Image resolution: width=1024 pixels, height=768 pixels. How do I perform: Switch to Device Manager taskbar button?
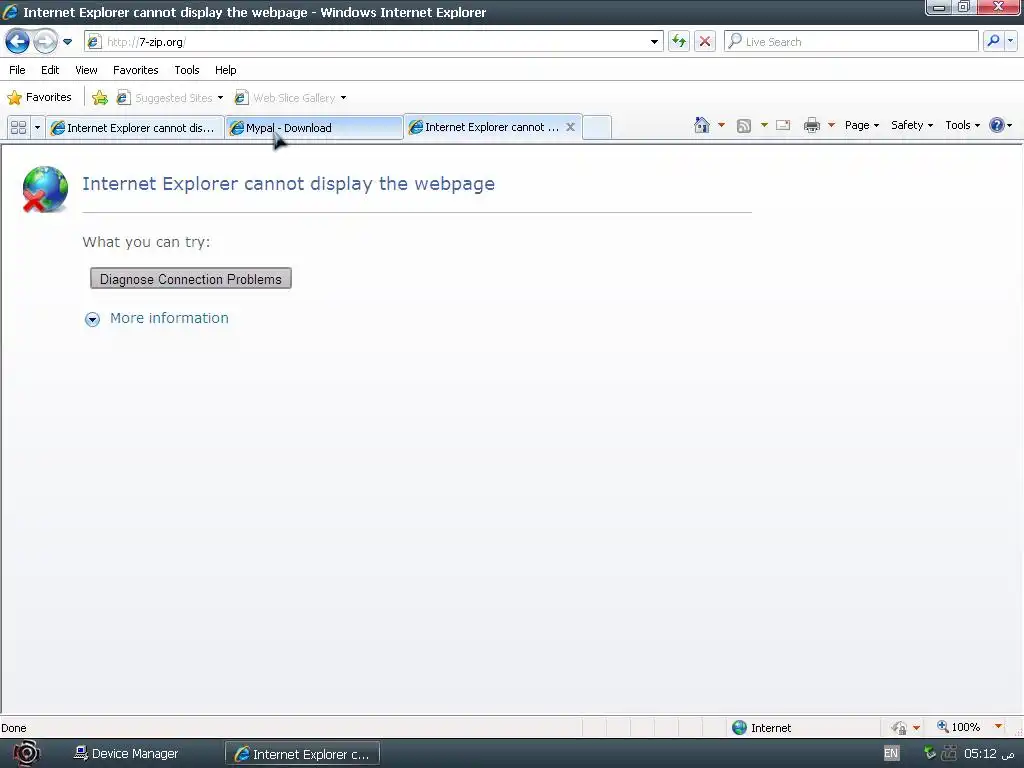[126, 754]
